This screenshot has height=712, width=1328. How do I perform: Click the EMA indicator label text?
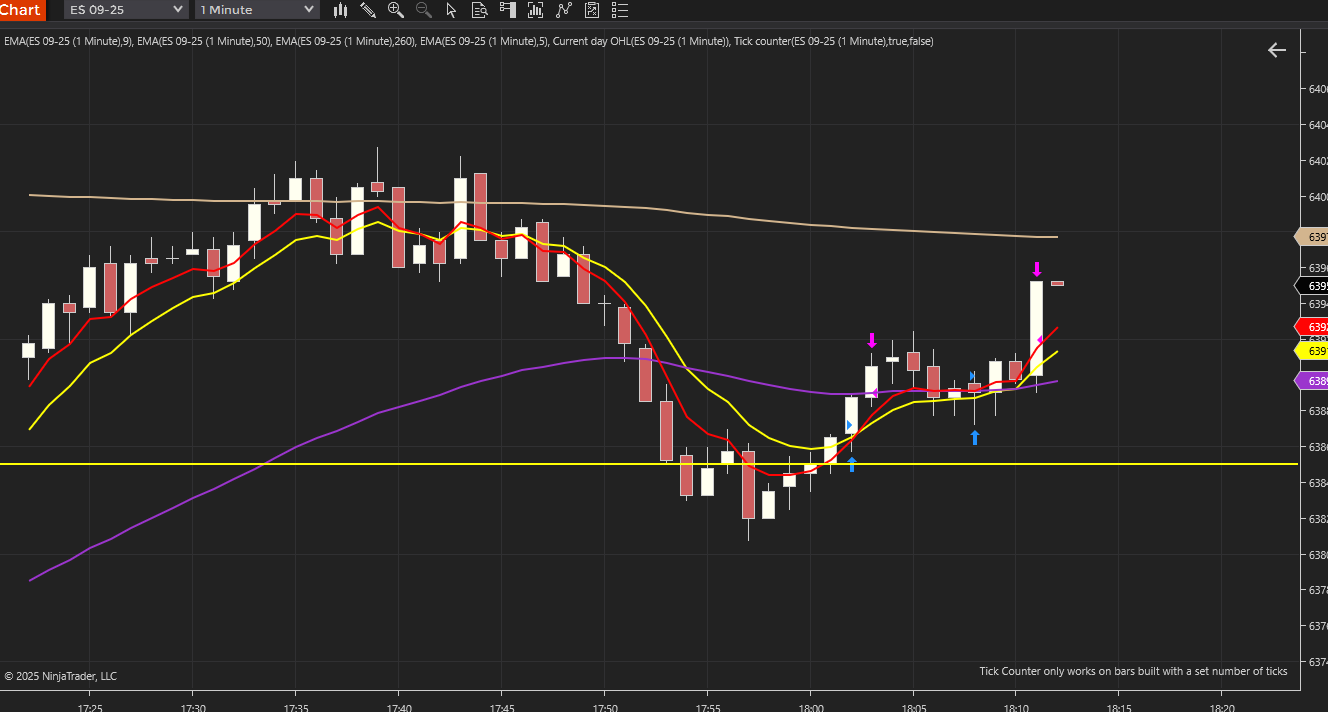468,41
